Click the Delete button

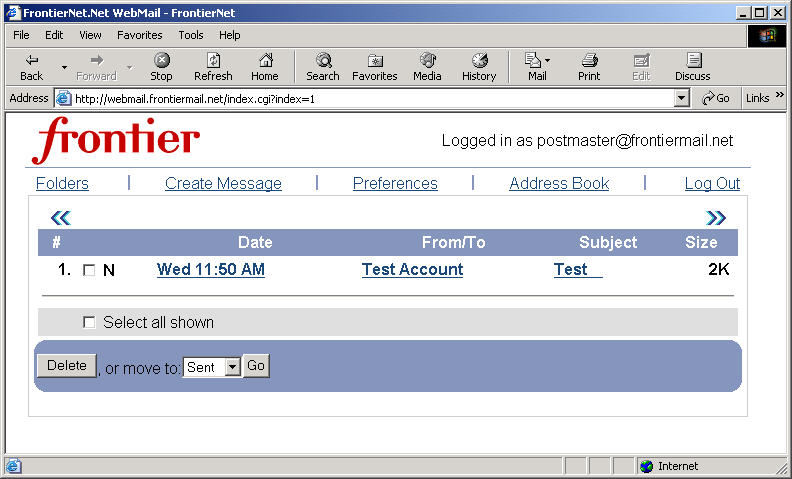[x=67, y=365]
